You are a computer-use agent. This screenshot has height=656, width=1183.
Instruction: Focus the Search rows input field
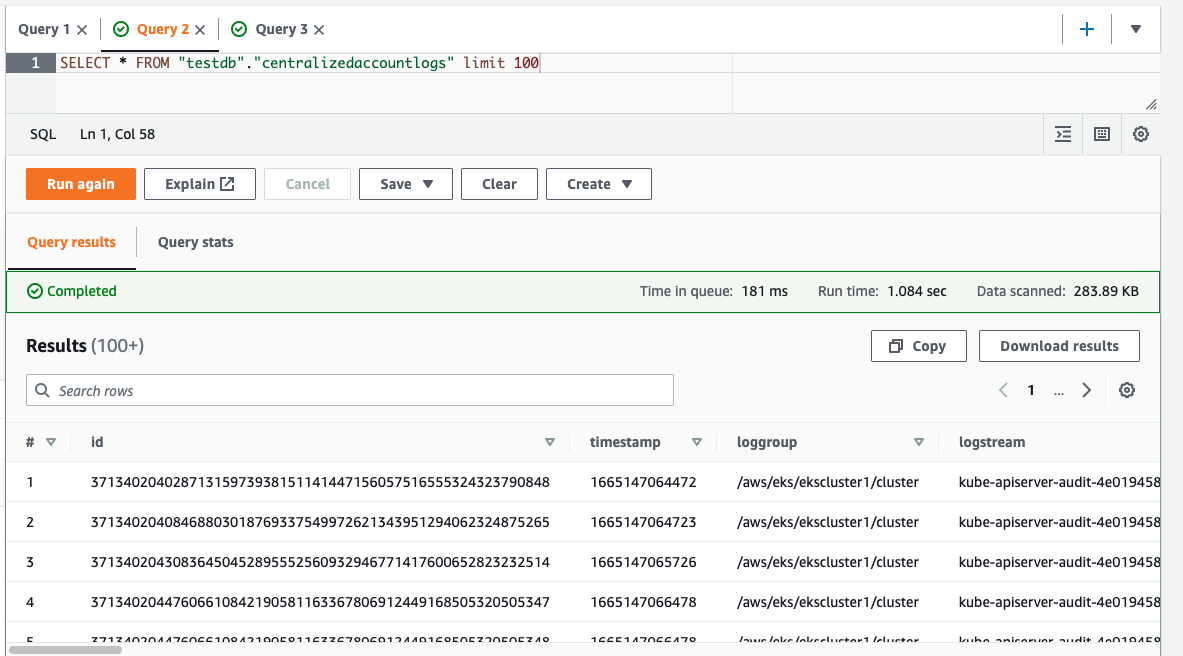[x=350, y=390]
